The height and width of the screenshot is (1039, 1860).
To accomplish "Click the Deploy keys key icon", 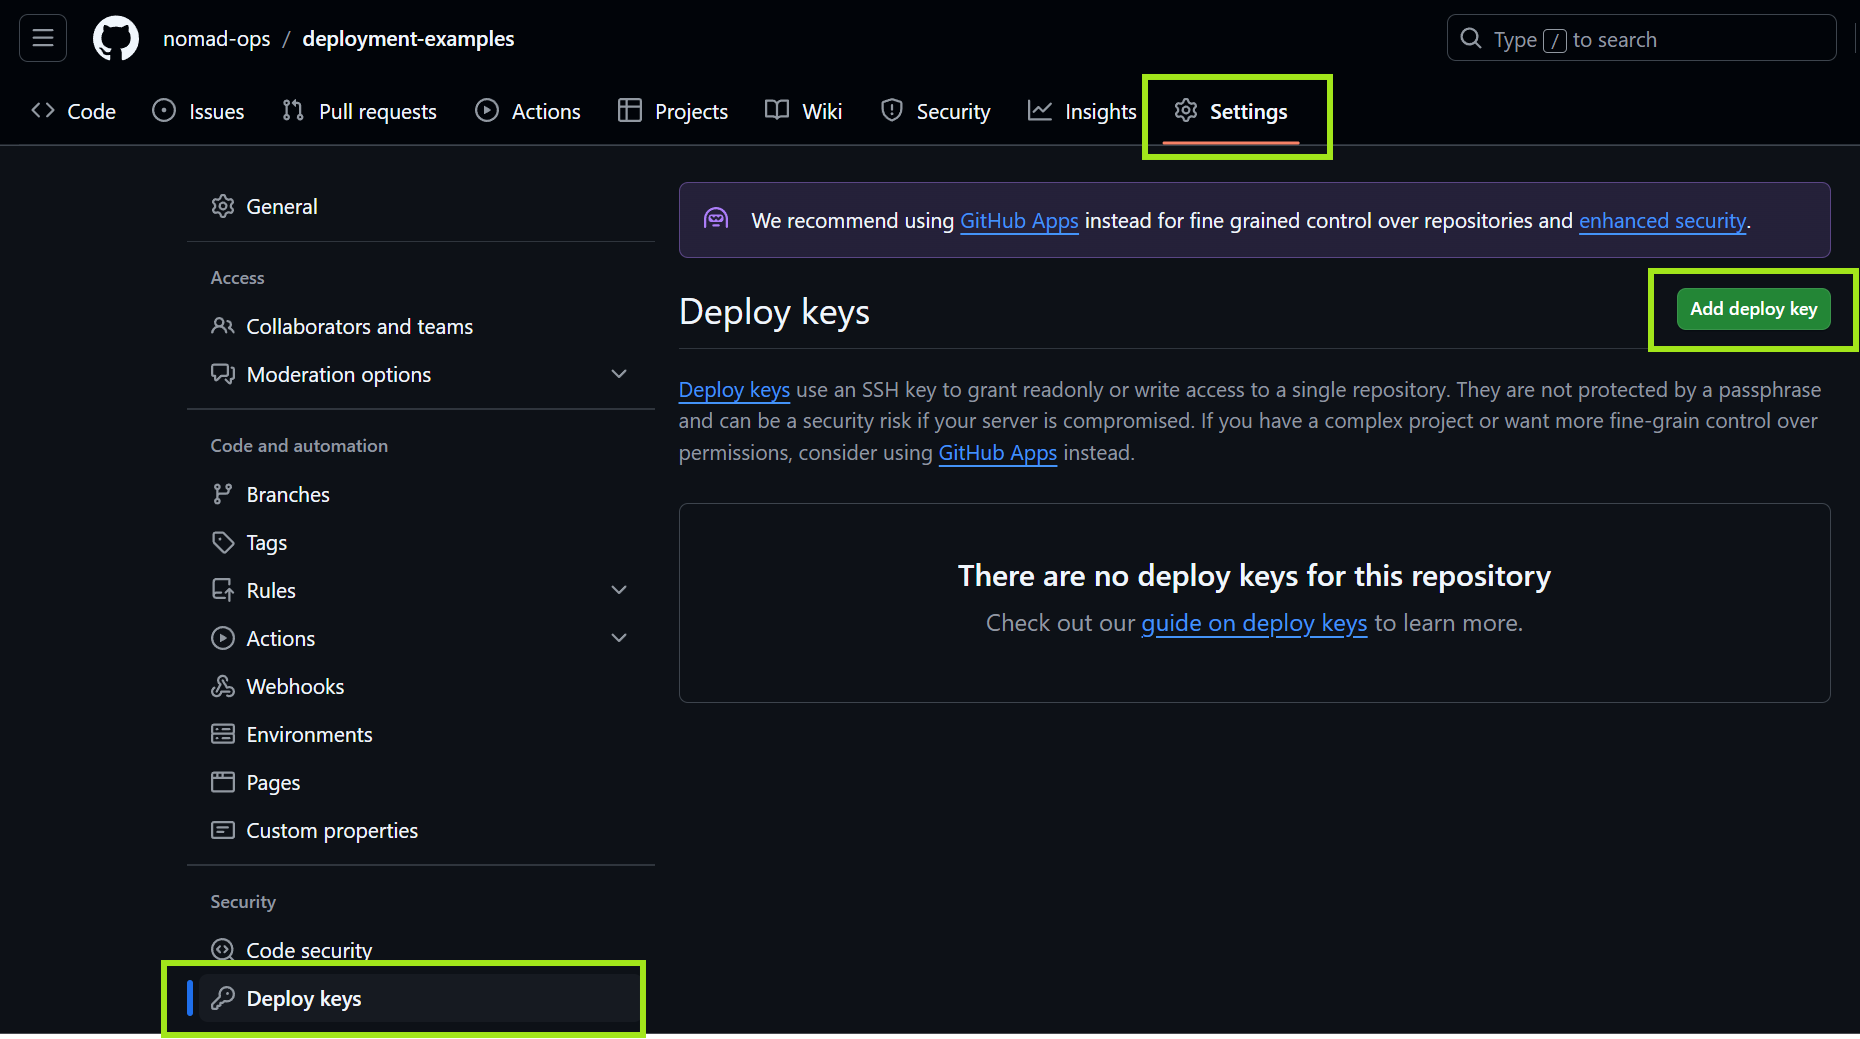I will (x=223, y=998).
